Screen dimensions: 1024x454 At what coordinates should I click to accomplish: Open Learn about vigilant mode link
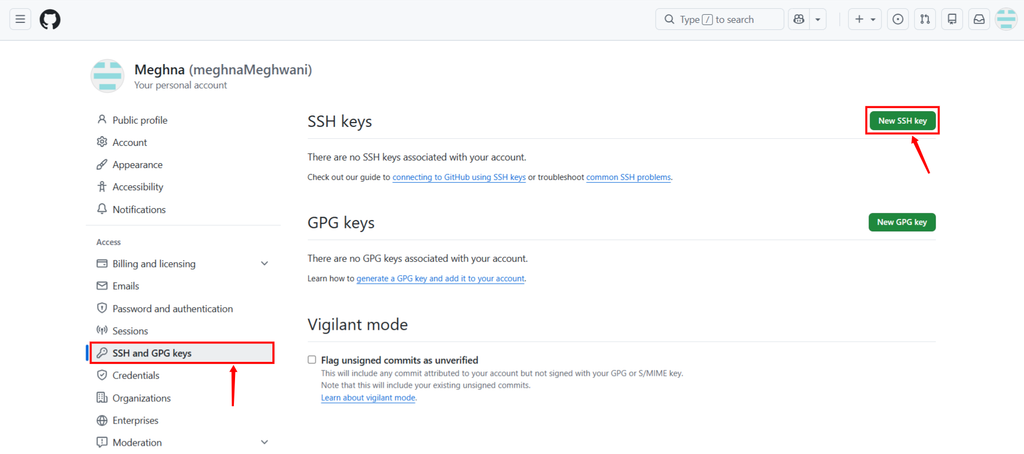pyautogui.click(x=368, y=397)
